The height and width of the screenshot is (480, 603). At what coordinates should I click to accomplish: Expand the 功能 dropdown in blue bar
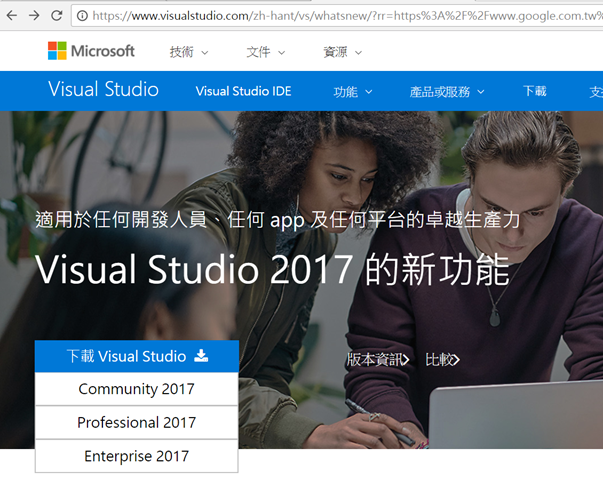point(353,92)
